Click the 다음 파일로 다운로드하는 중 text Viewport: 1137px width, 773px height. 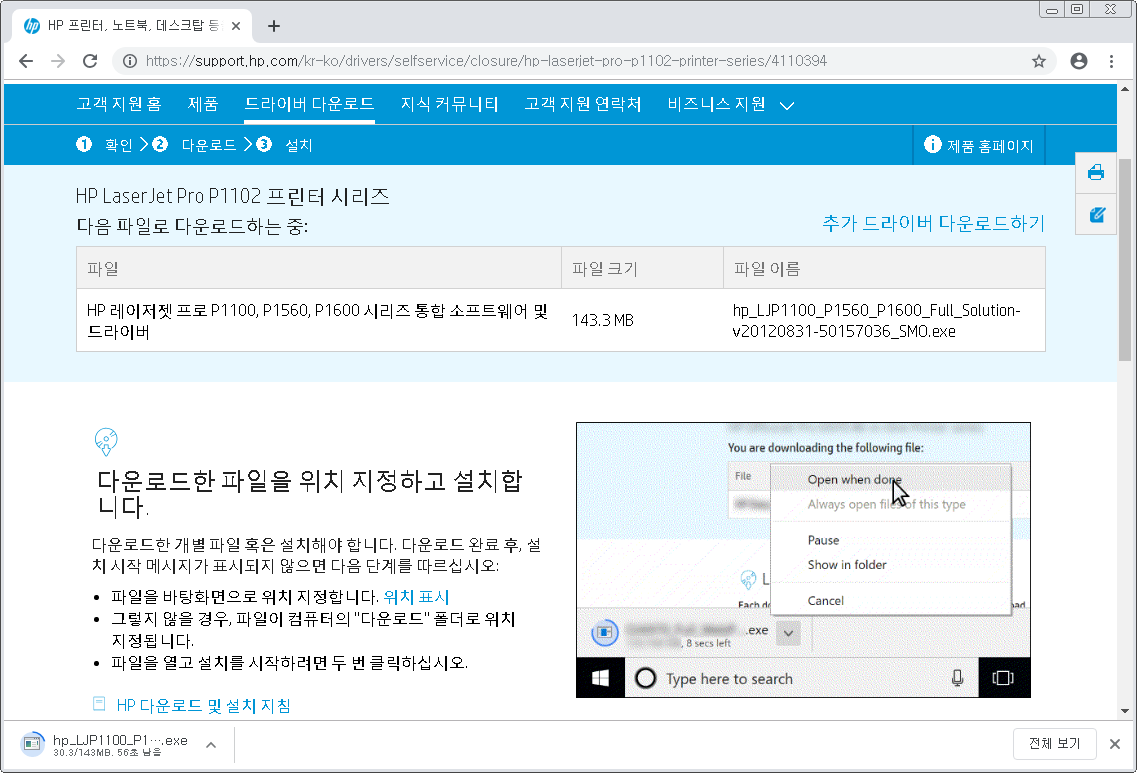tap(192, 226)
